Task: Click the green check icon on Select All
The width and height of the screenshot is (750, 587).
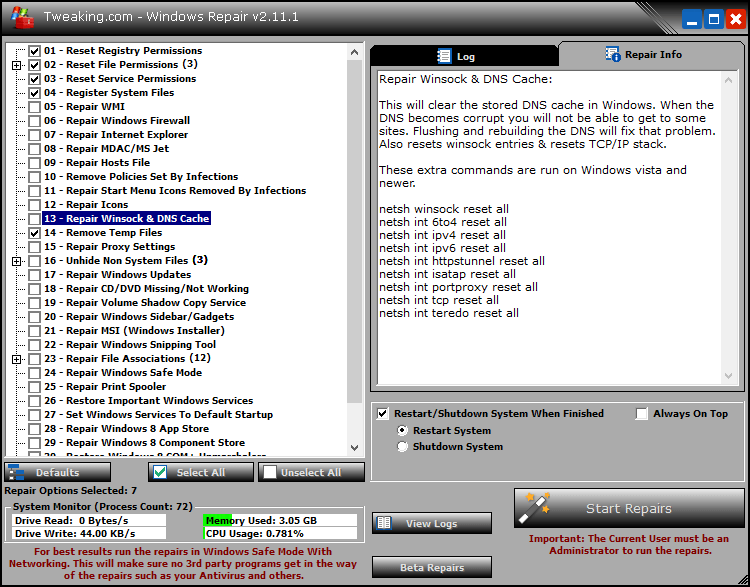Action: coord(160,472)
